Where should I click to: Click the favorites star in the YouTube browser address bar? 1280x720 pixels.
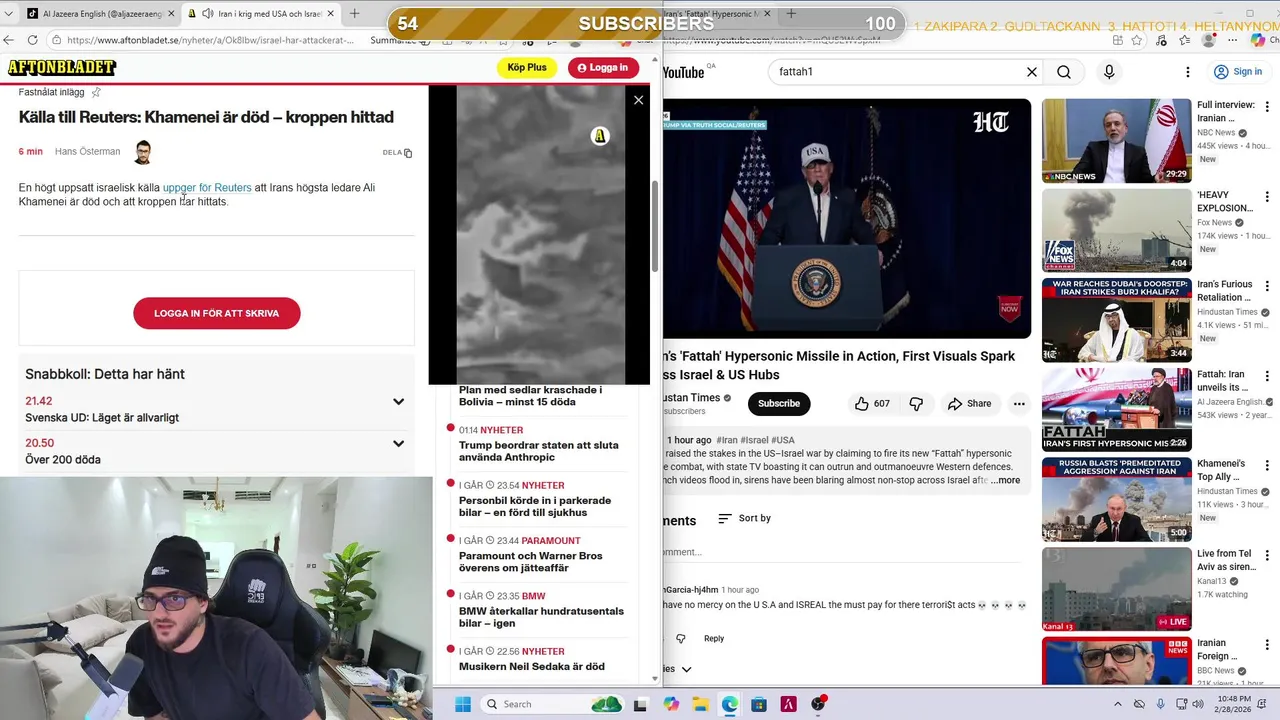click(x=1138, y=40)
